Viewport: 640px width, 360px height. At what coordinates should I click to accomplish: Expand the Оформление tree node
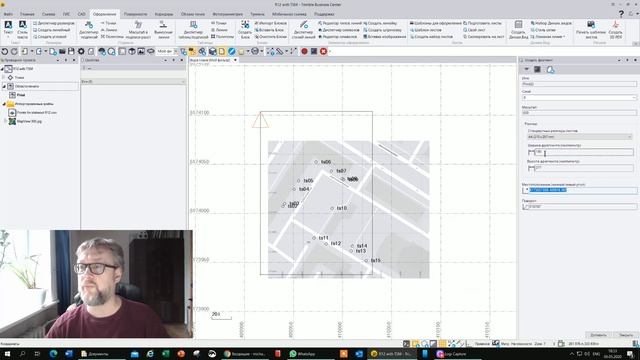pyautogui.click(x=4, y=87)
